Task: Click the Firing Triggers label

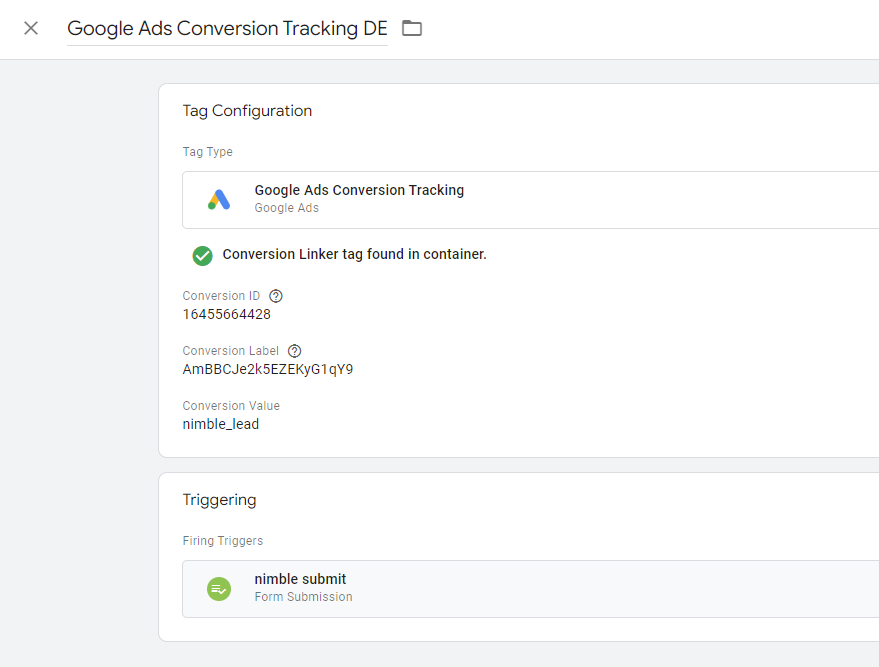Action: [223, 541]
